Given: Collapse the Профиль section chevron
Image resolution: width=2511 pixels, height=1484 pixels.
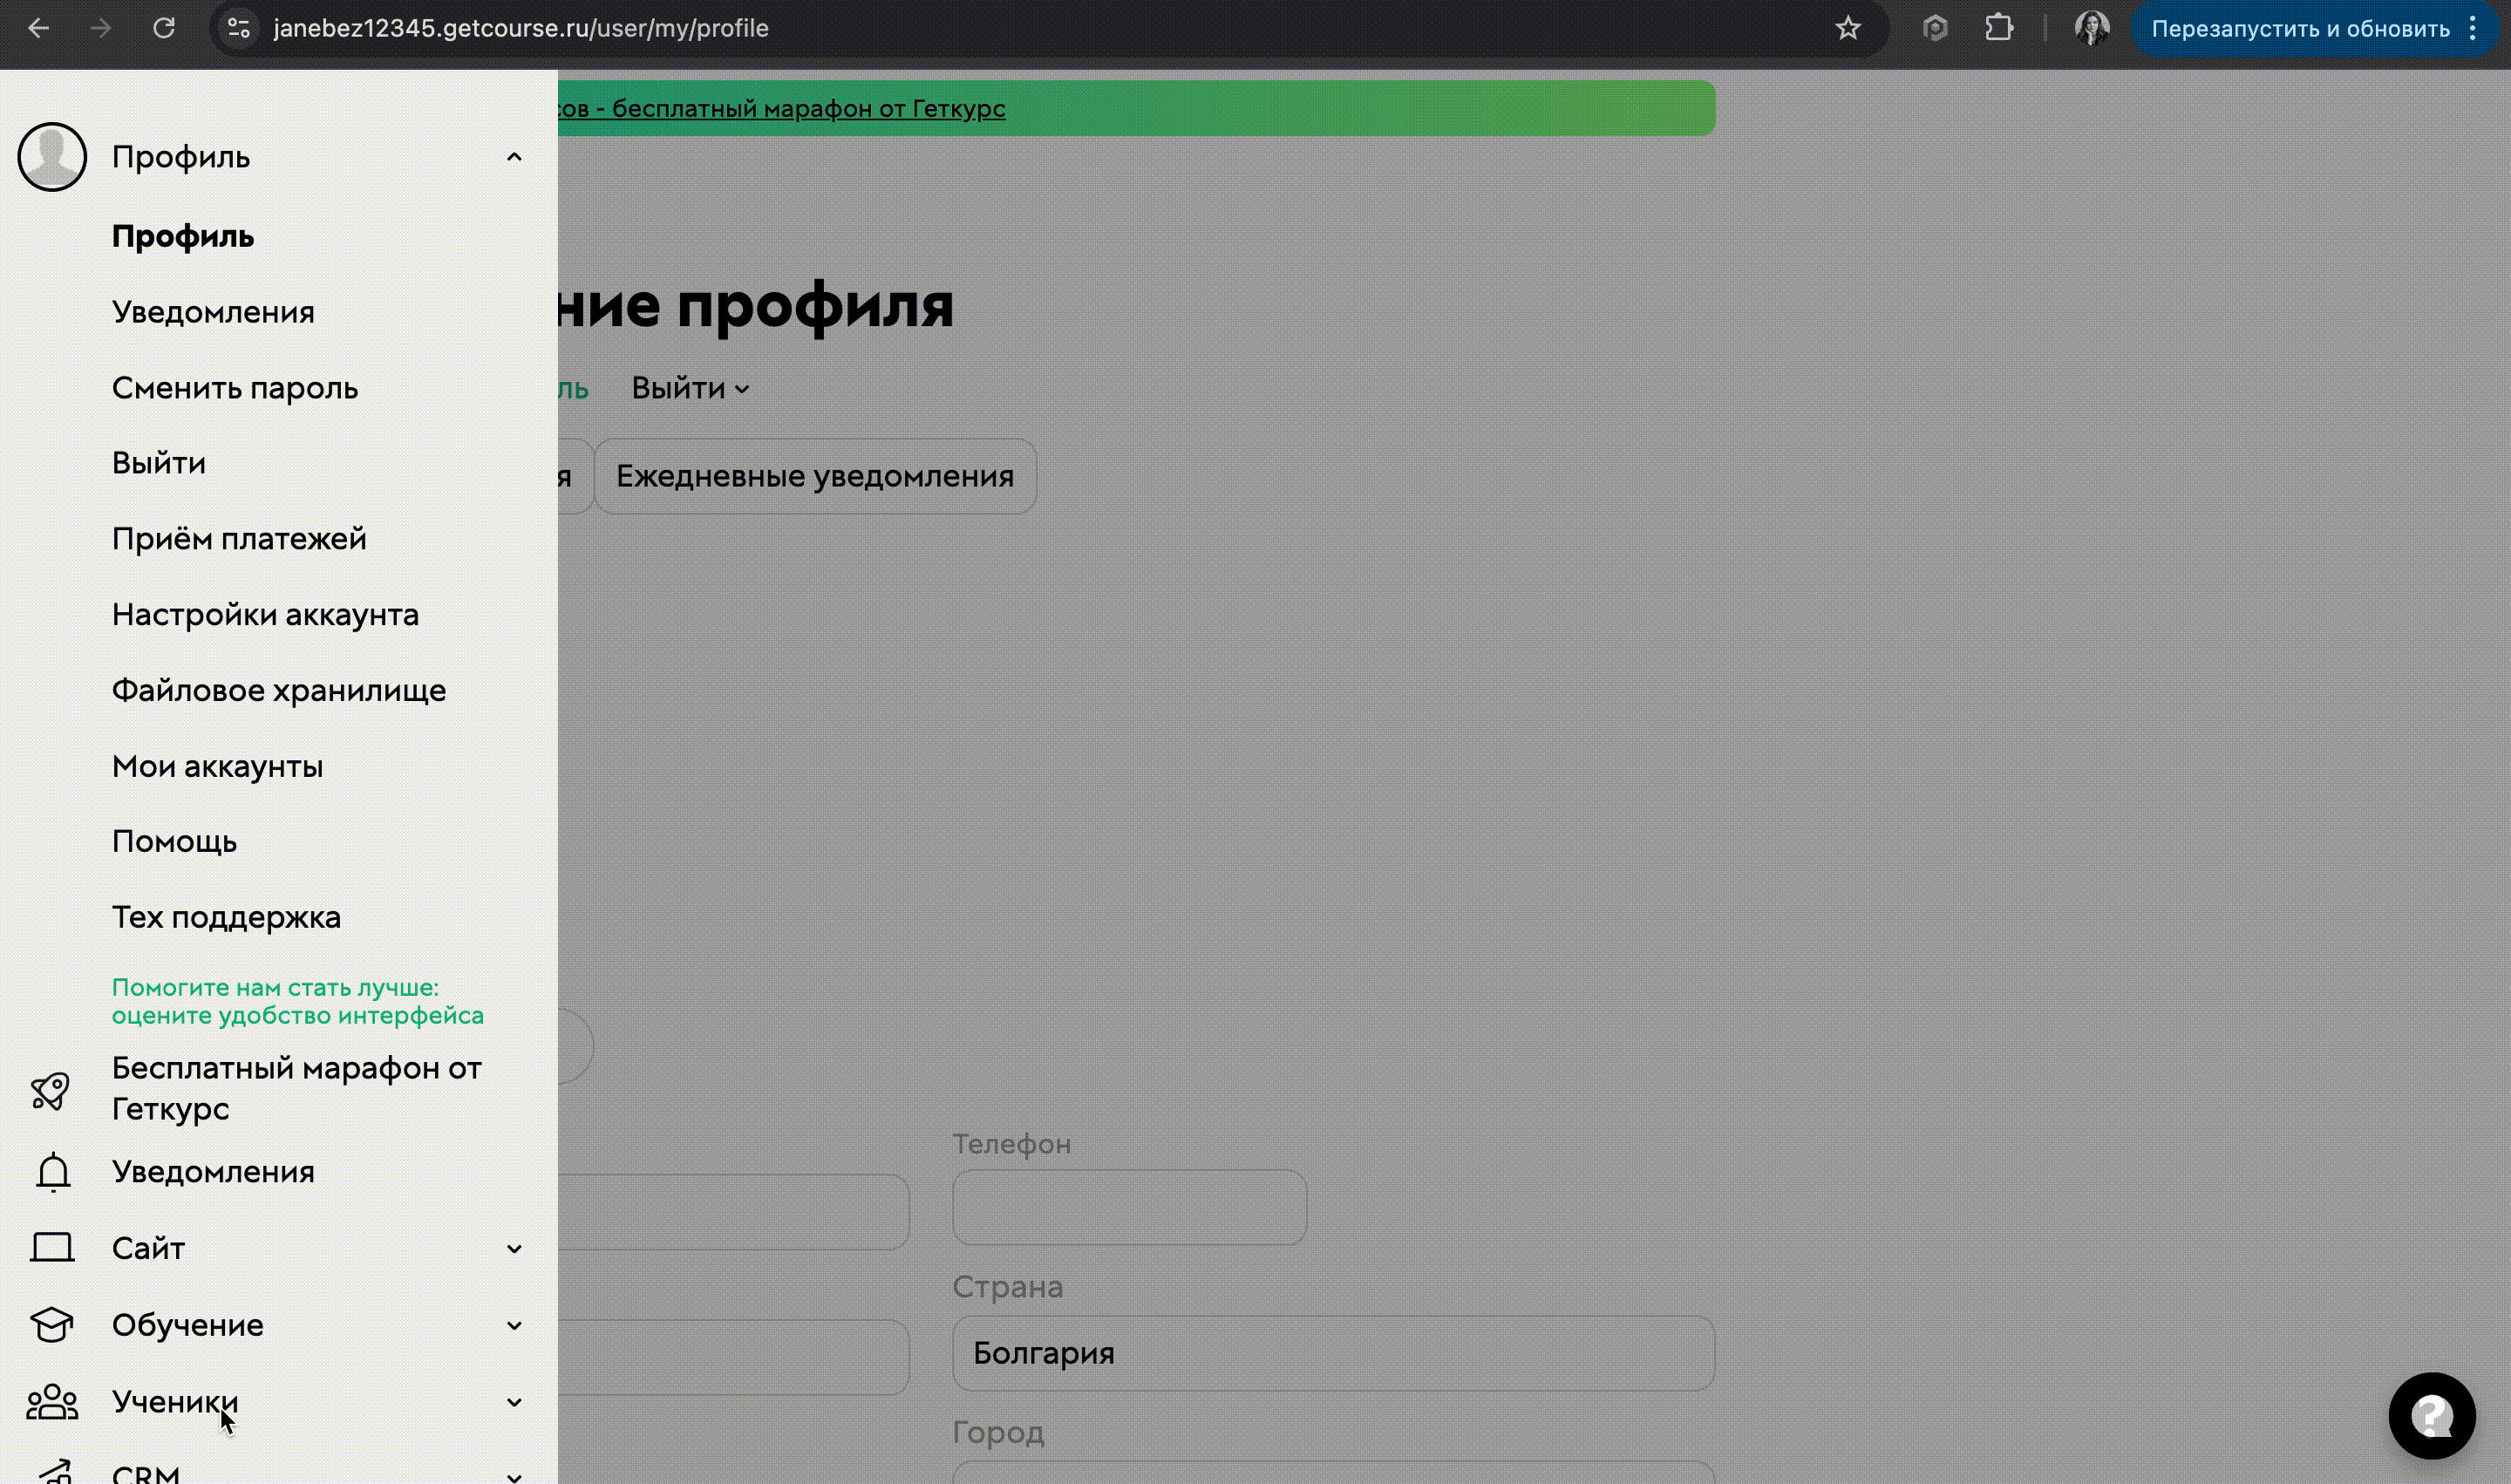Looking at the screenshot, I should coord(514,157).
